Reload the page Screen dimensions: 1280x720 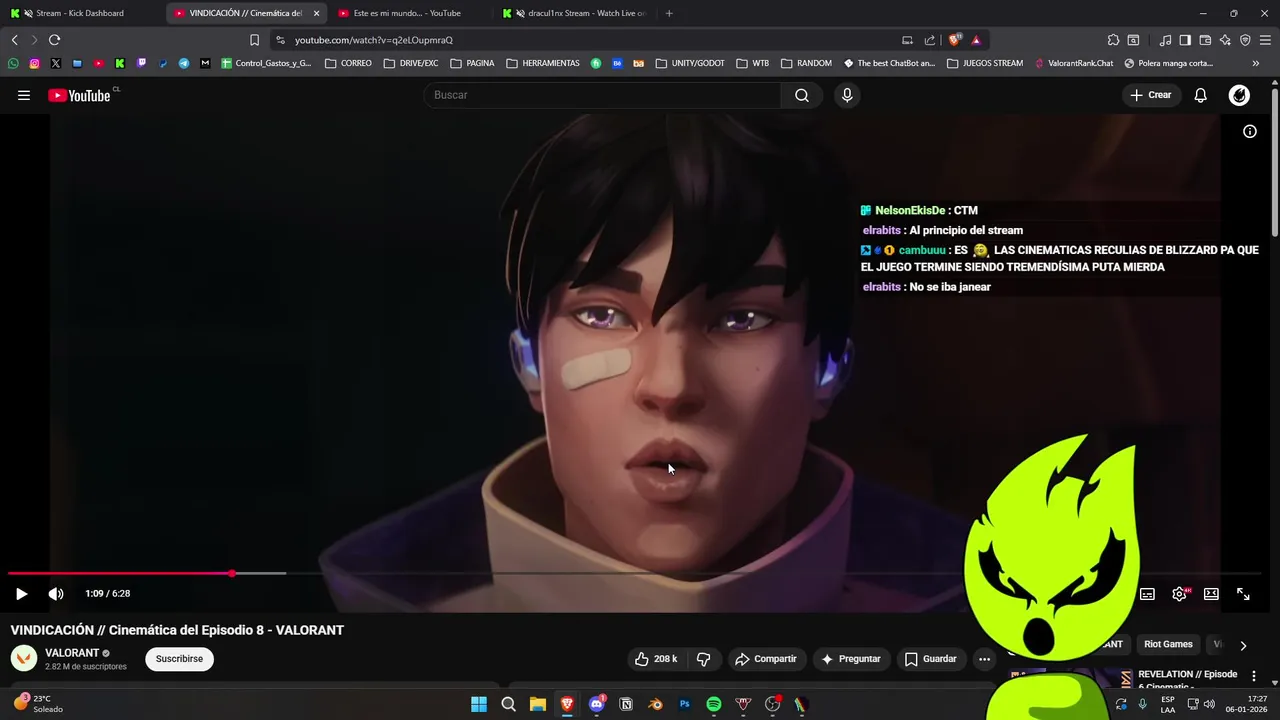point(54,40)
